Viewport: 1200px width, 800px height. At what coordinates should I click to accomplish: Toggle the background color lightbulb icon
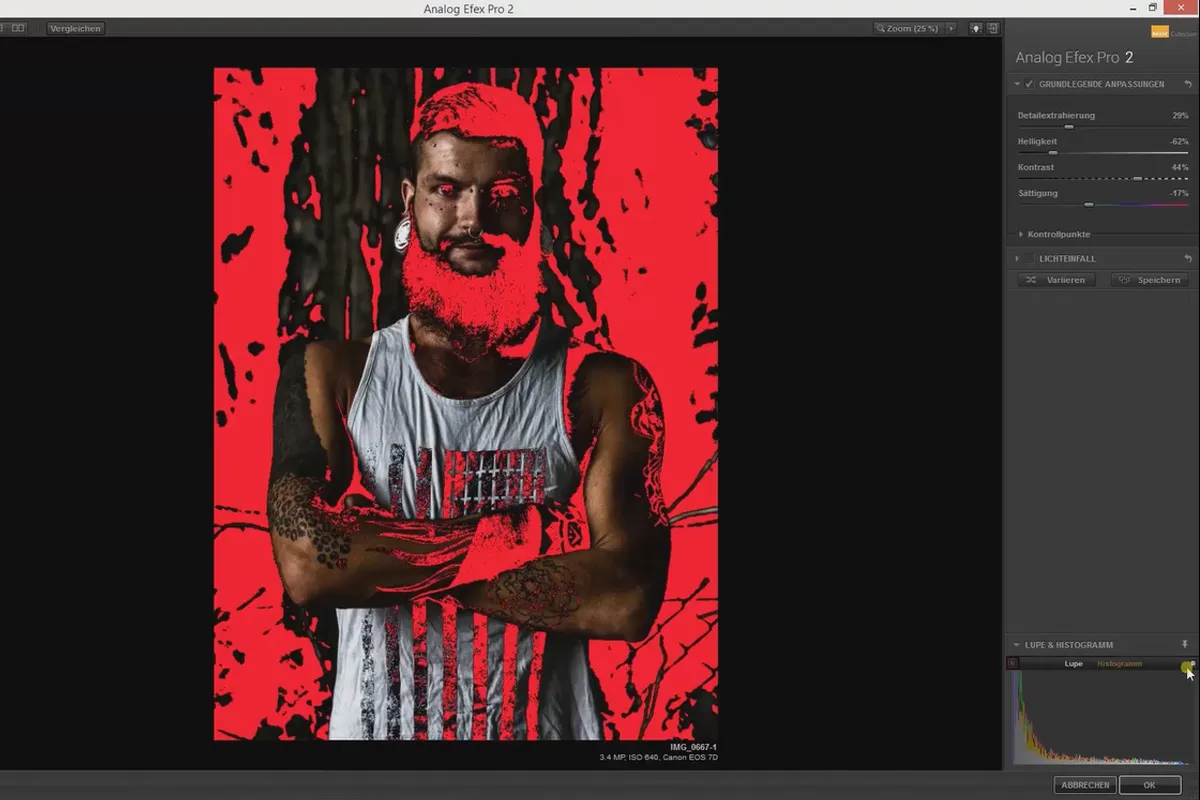976,28
